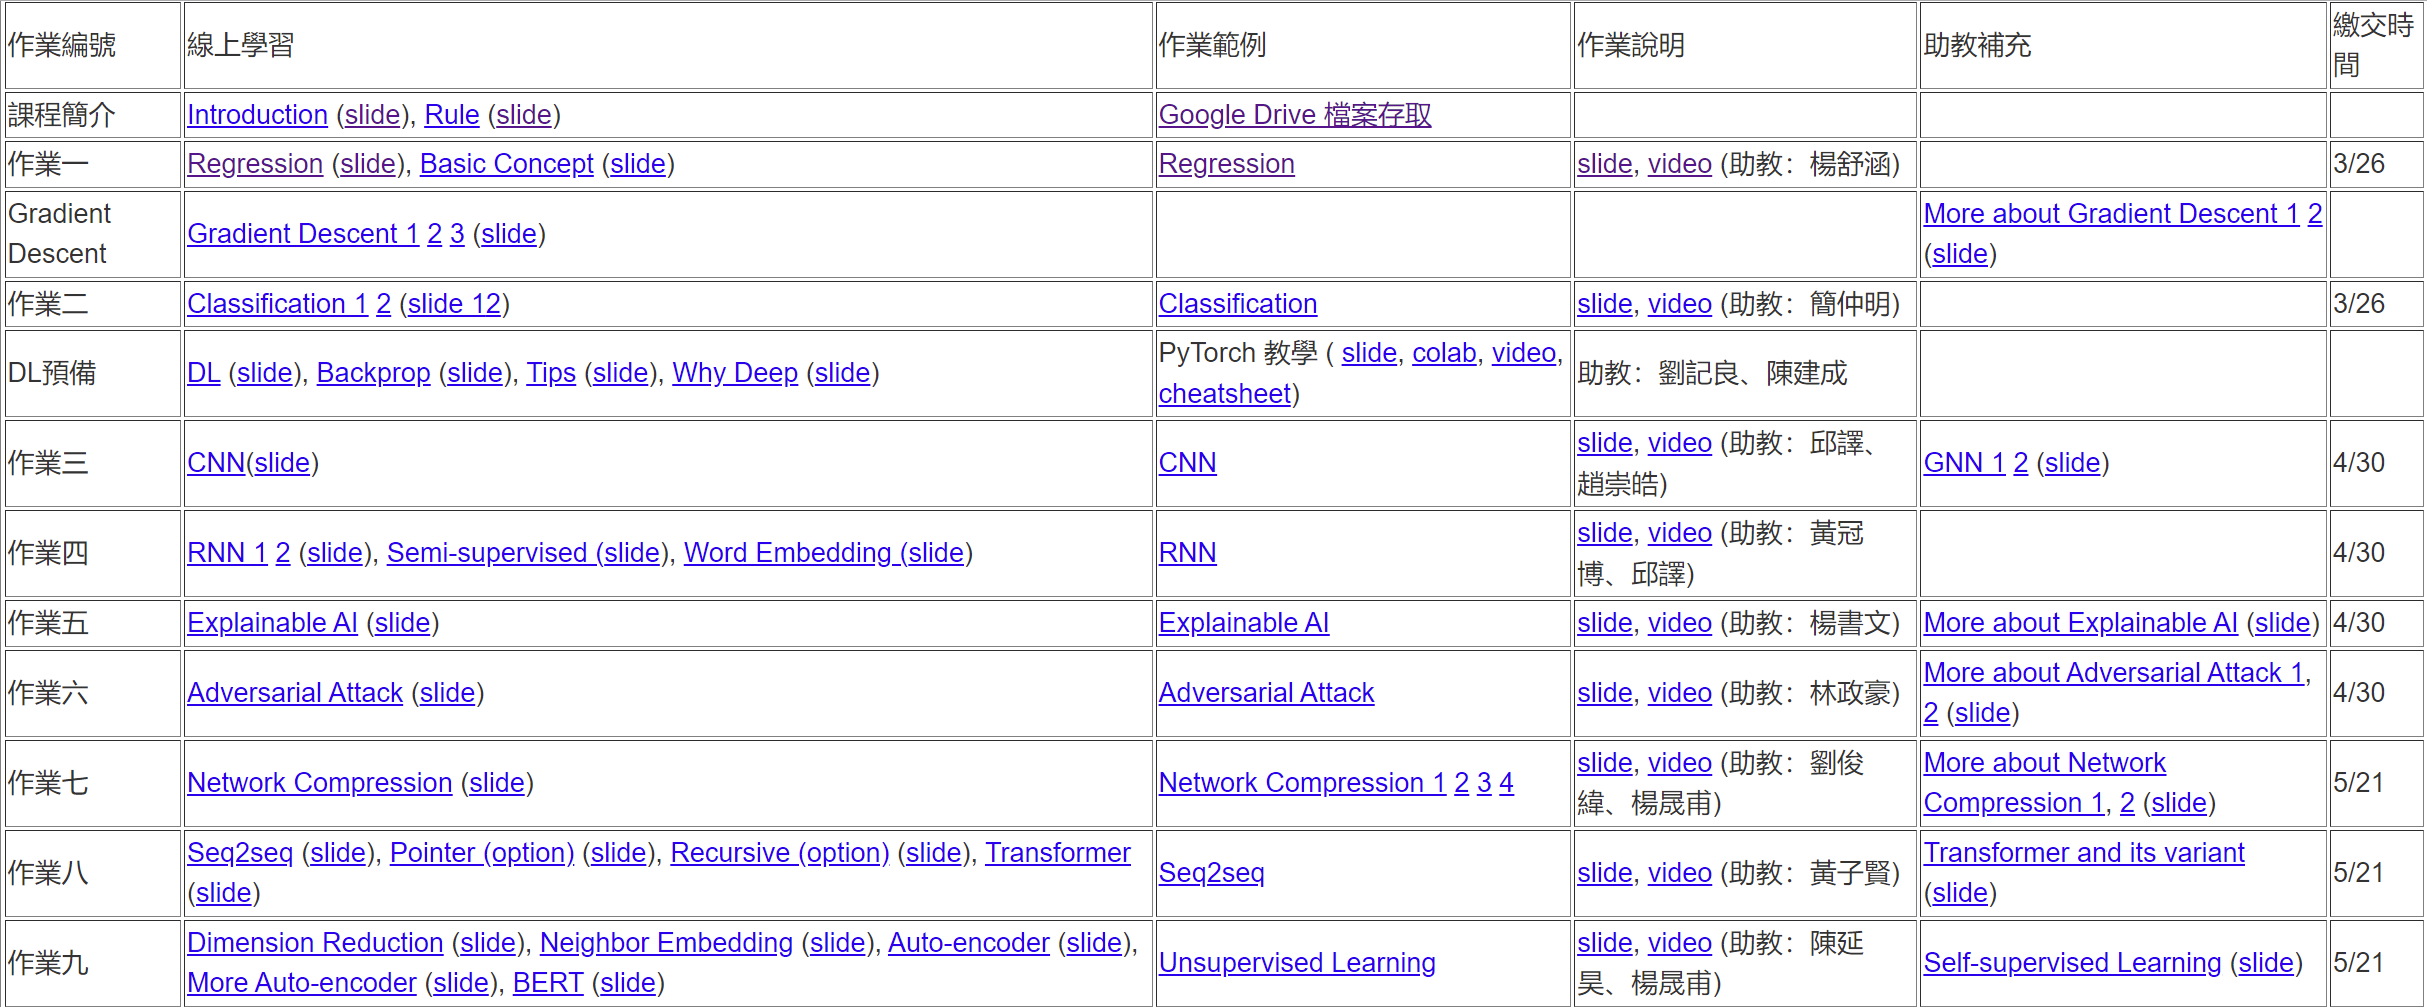Open 作業二 作業說明 slide link by 簡仲明

(x=1605, y=304)
